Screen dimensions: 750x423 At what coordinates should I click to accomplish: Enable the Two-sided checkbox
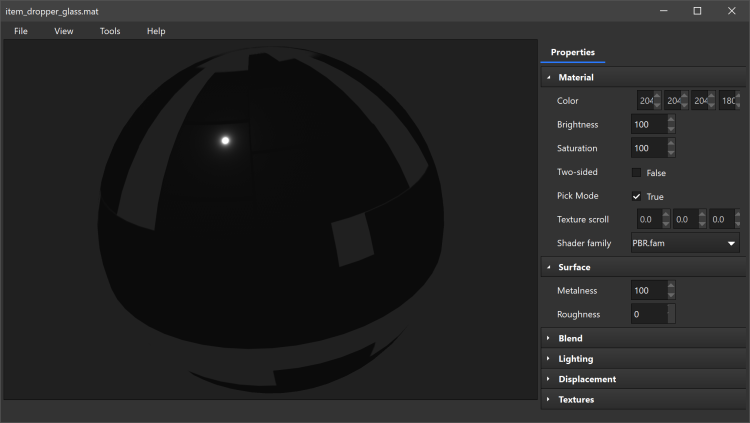click(637, 173)
